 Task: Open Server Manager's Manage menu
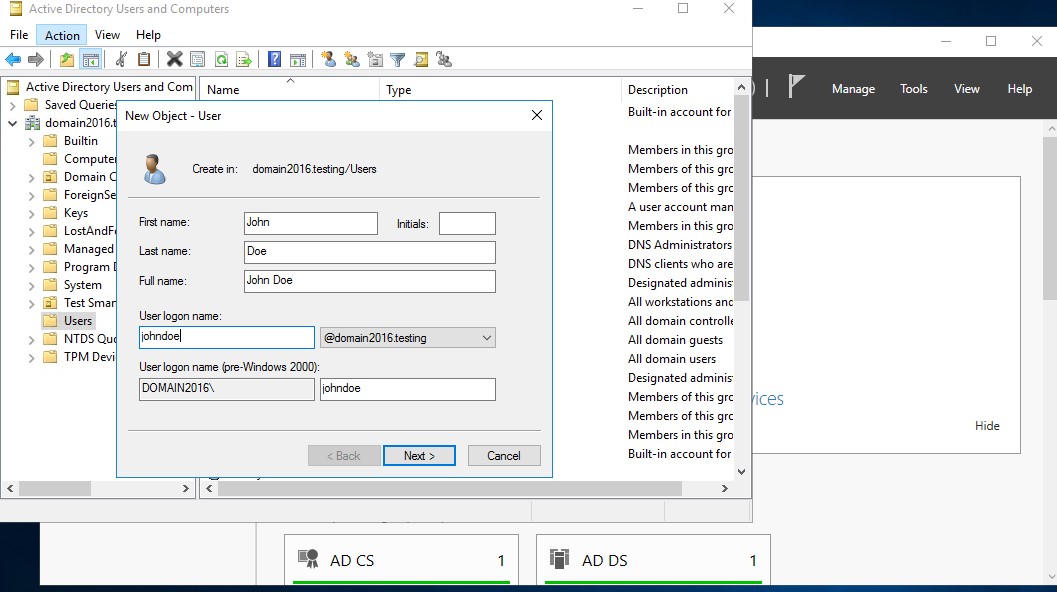(853, 89)
